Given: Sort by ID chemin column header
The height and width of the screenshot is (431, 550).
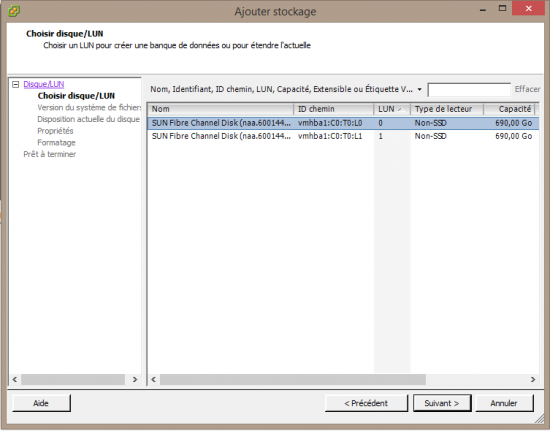Looking at the screenshot, I should [334, 109].
